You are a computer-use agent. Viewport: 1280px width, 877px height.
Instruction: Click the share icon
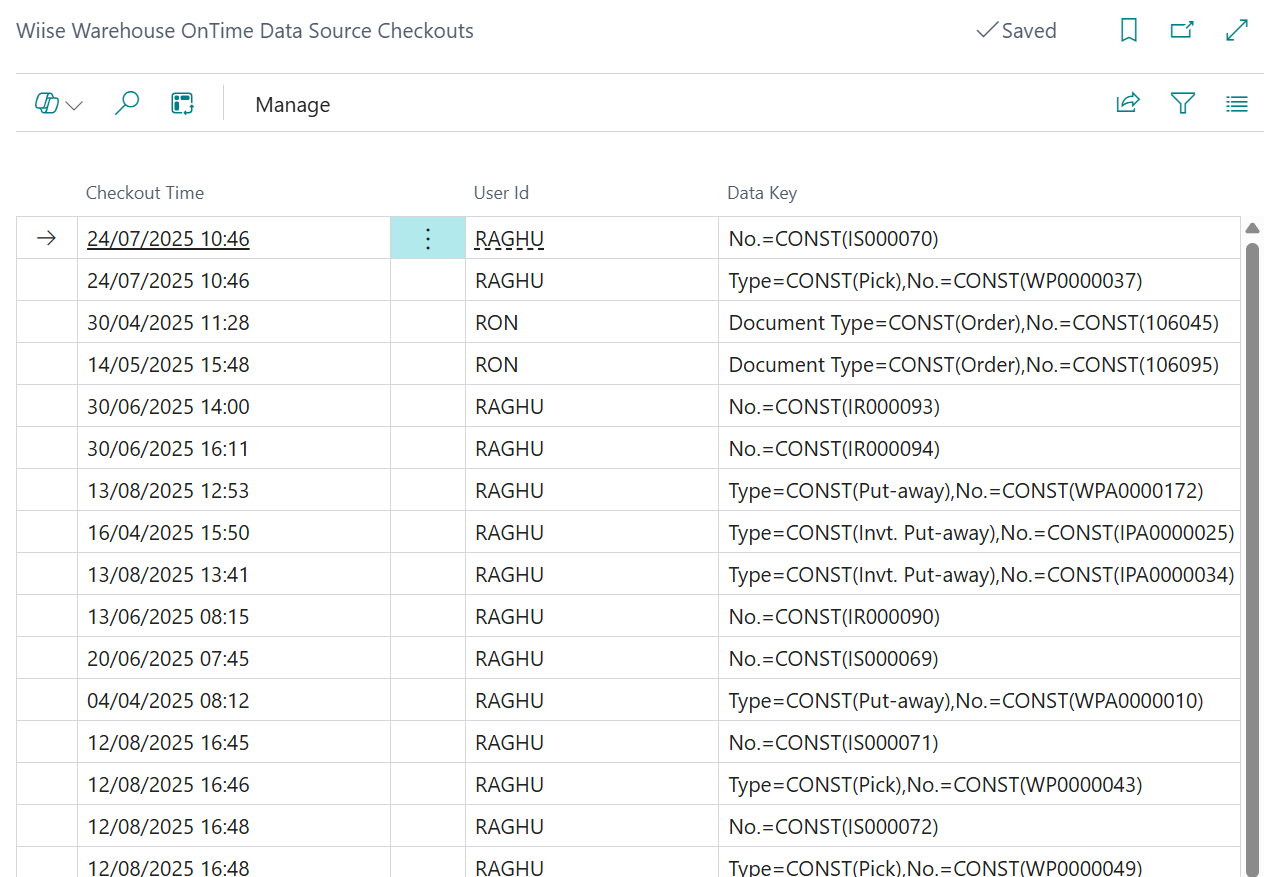coord(1128,103)
